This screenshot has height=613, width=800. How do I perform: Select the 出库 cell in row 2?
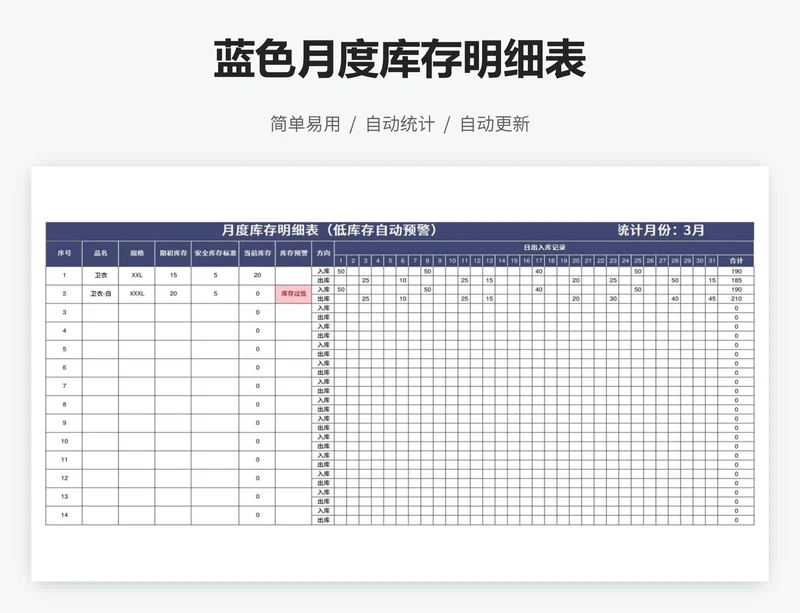click(x=323, y=299)
